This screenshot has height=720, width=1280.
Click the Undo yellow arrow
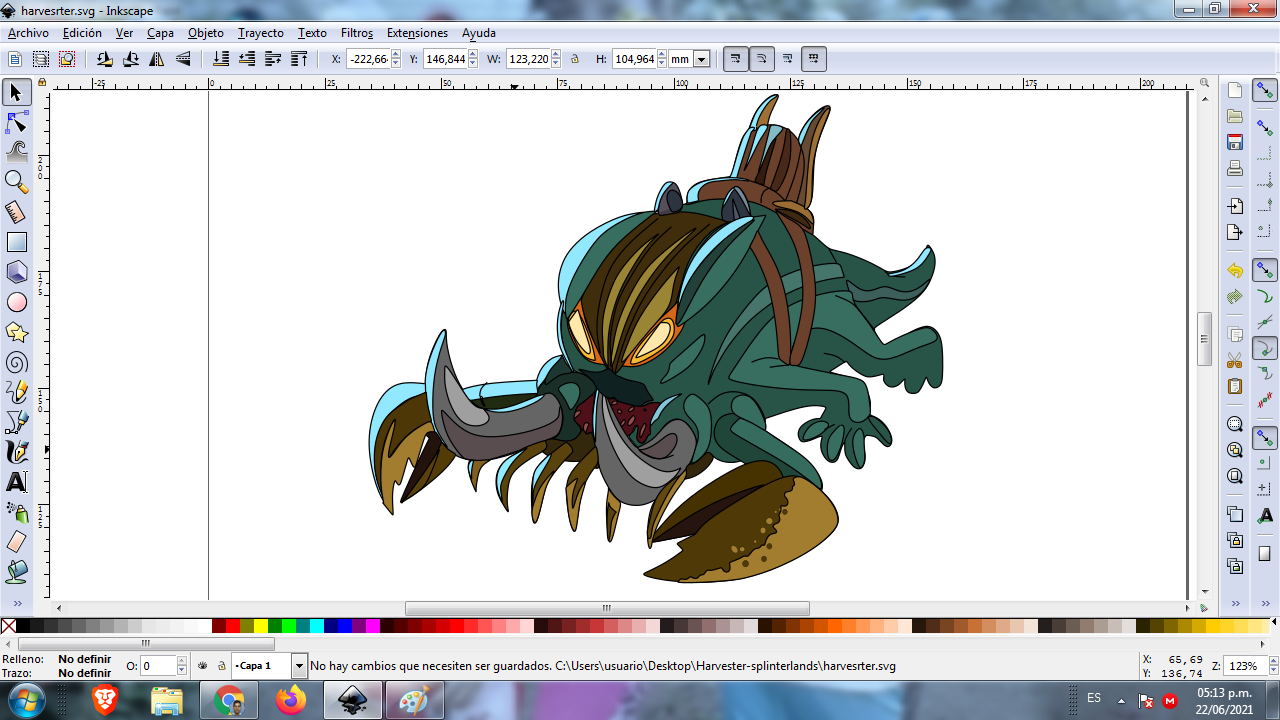pos(1235,271)
